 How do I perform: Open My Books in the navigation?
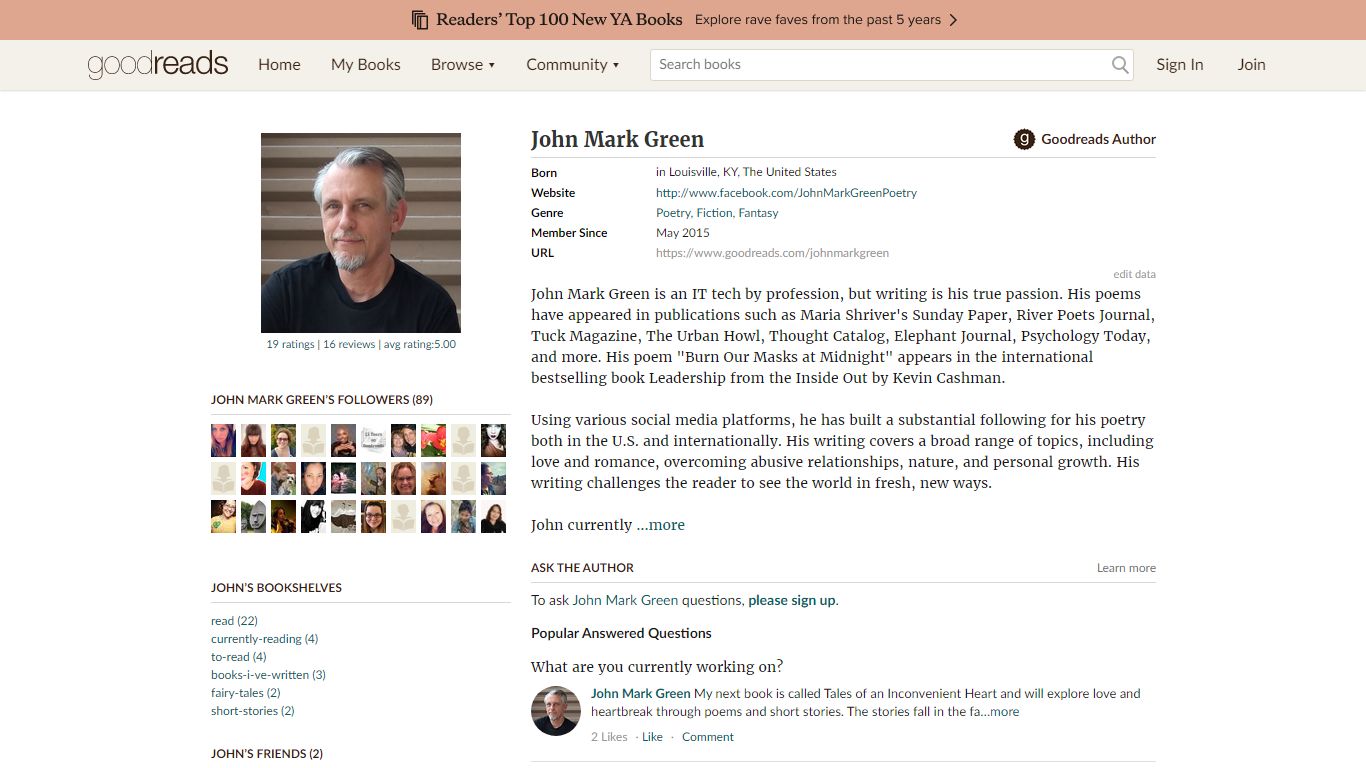click(x=366, y=65)
